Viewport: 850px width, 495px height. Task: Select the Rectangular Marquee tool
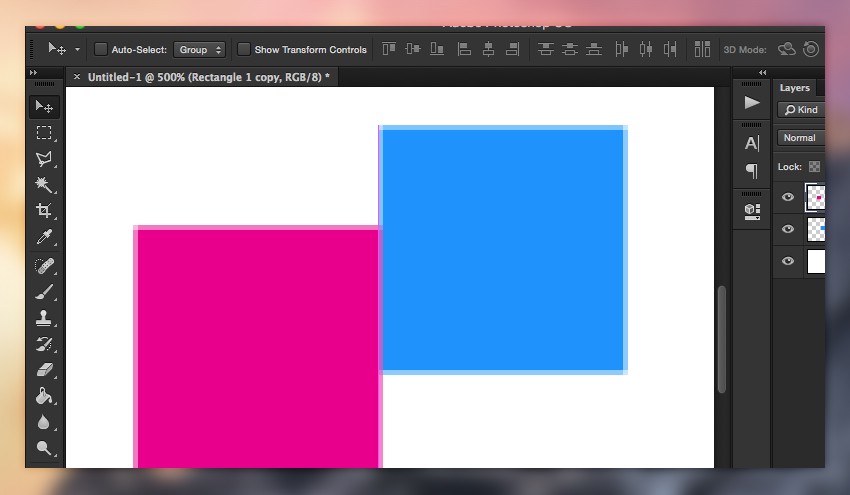(x=44, y=133)
